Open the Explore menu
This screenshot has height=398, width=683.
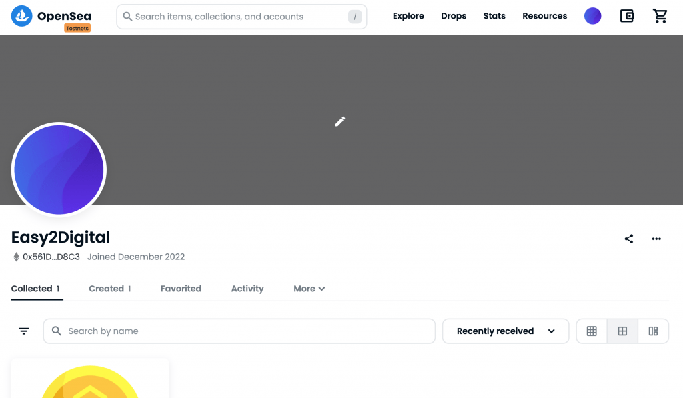point(409,16)
